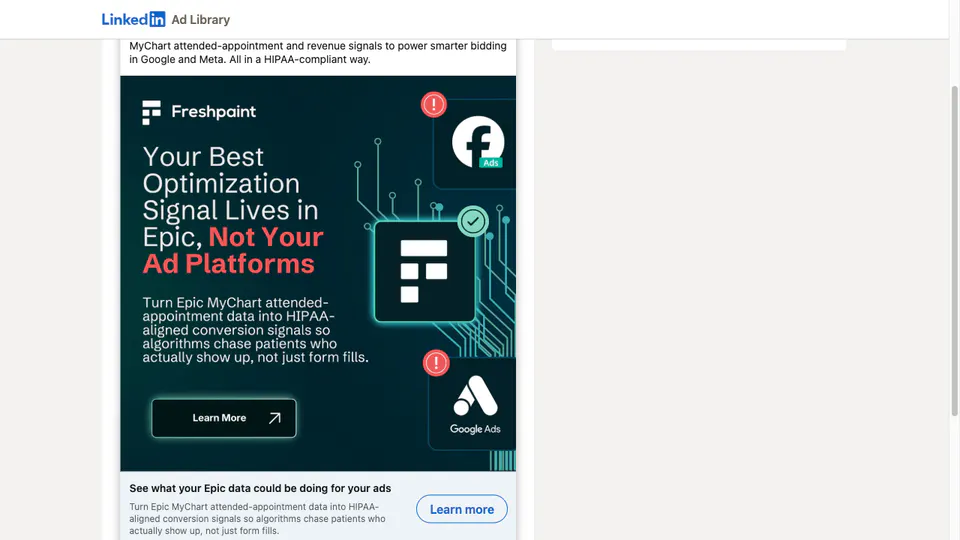960x540 pixels.
Task: Click the blue Learn more button
Action: click(x=462, y=509)
